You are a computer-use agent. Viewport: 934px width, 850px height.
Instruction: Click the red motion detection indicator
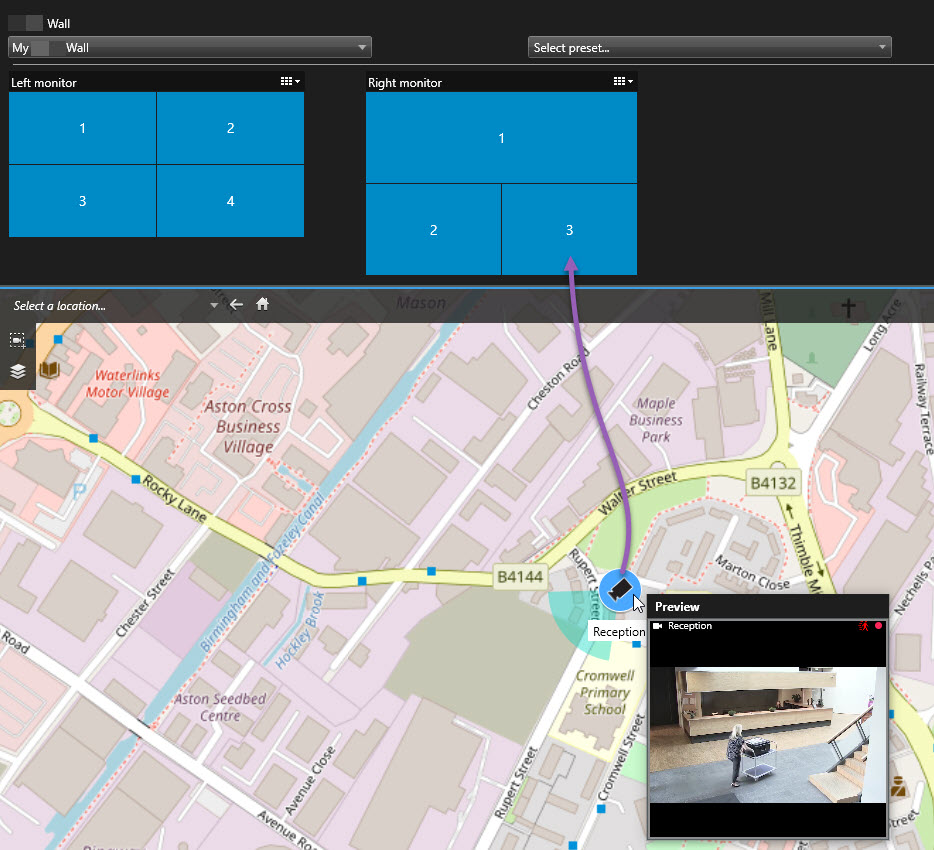(864, 626)
